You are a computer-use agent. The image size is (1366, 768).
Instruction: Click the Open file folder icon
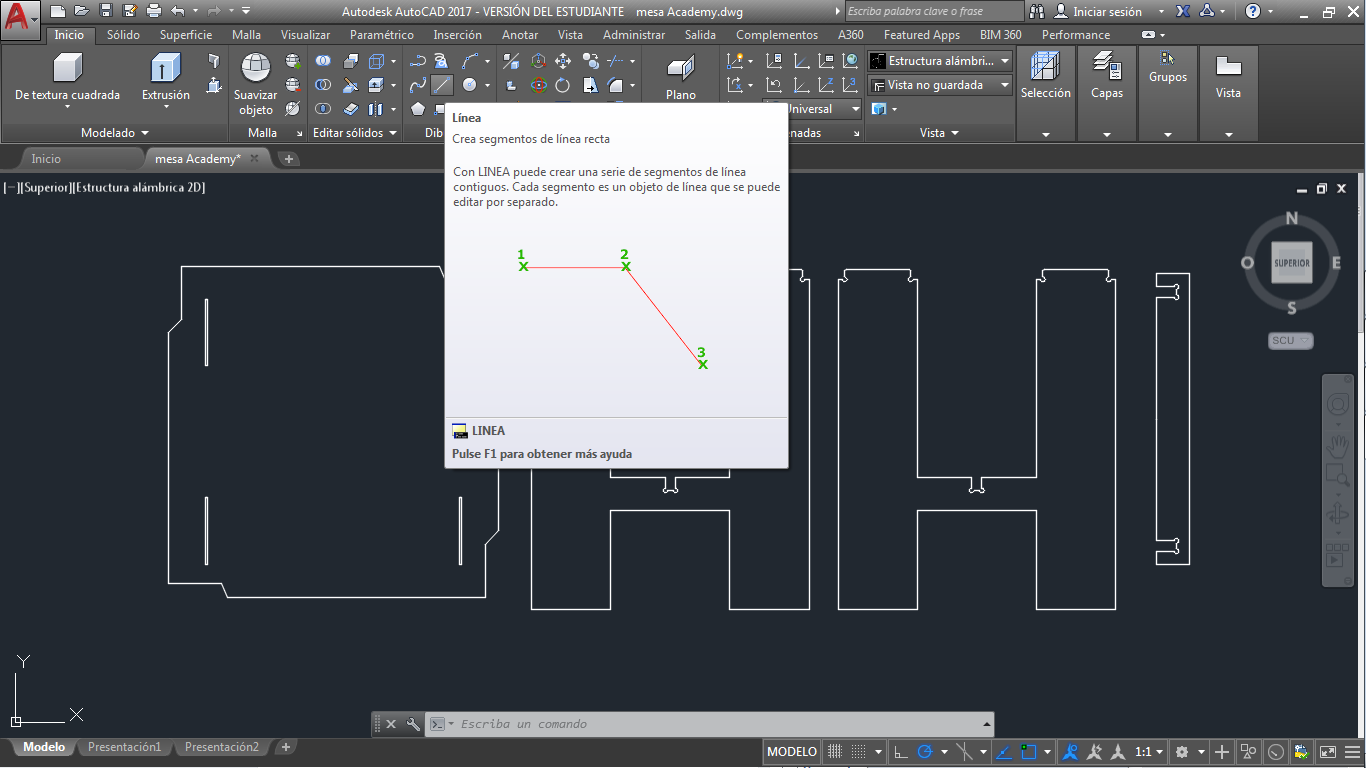[x=81, y=11]
